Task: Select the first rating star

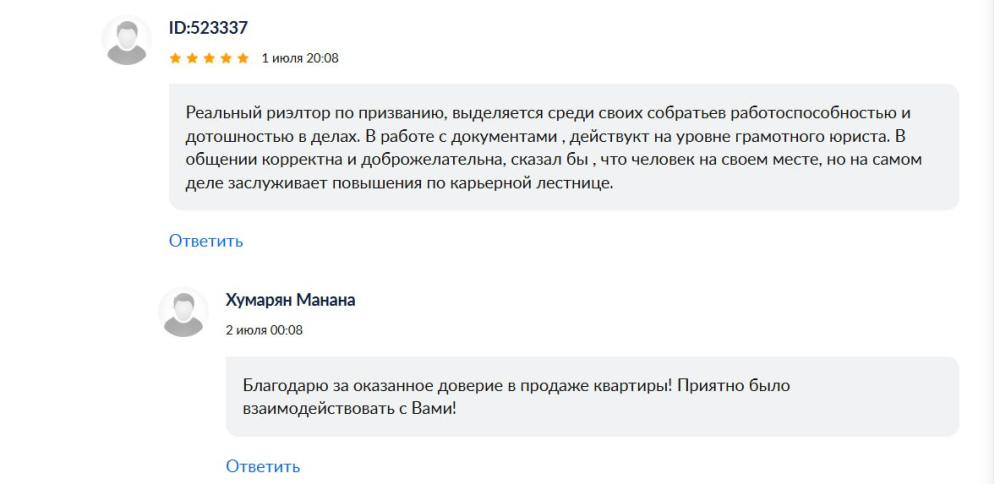Action: point(175,59)
